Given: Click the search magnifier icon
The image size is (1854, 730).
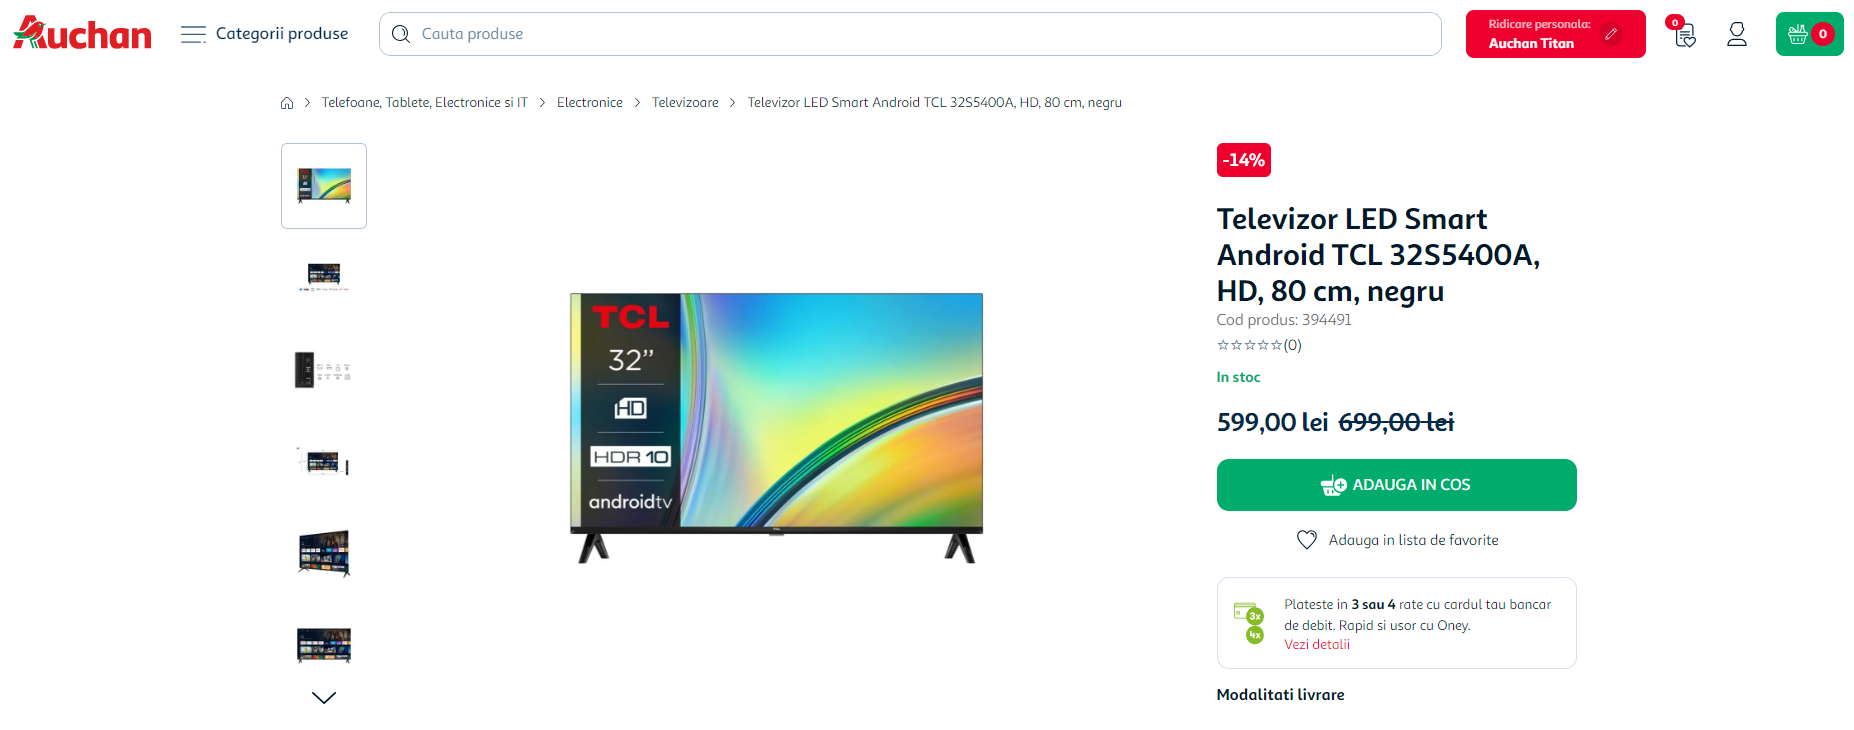Looking at the screenshot, I should [x=401, y=34].
